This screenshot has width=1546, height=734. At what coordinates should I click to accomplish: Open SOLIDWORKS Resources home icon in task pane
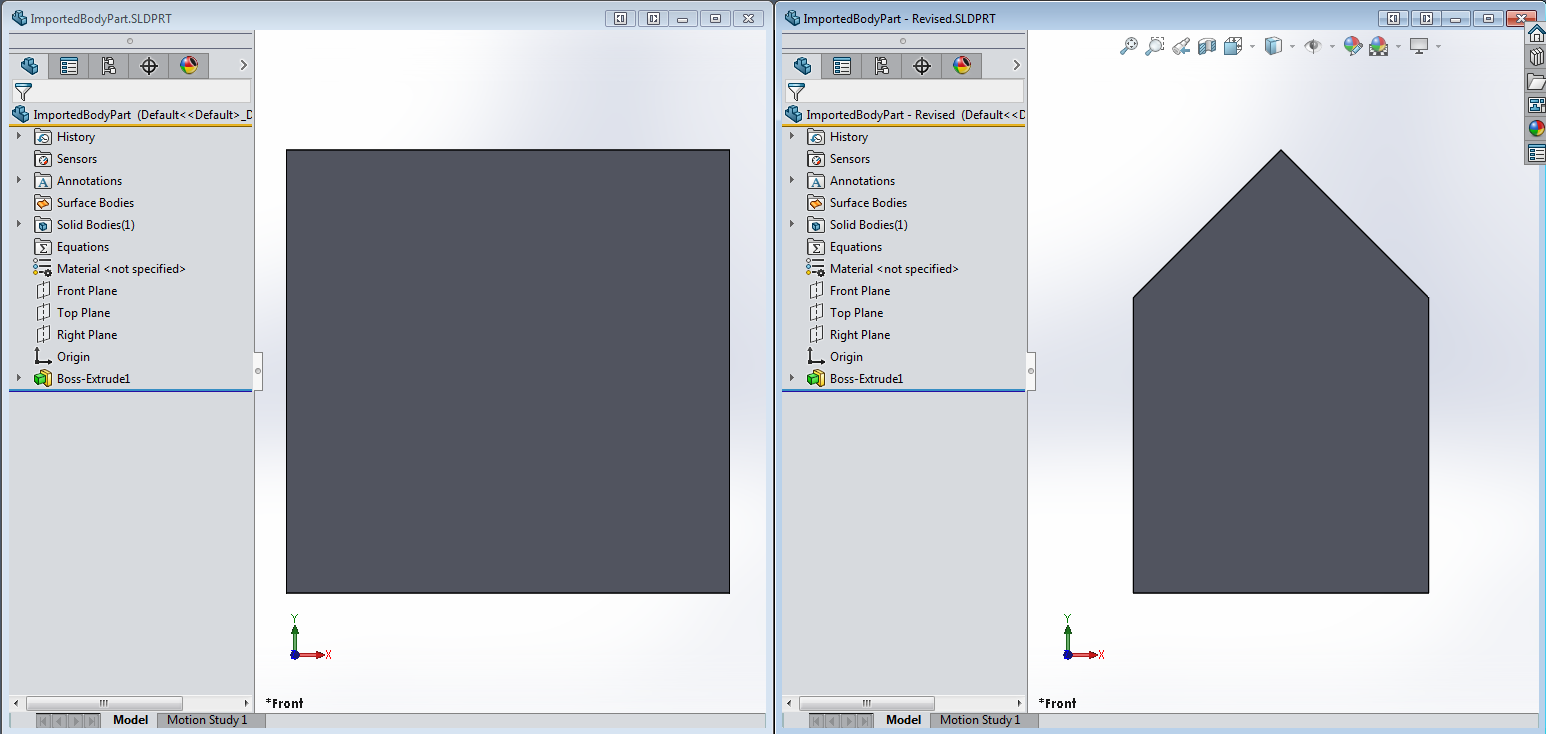coord(1537,33)
